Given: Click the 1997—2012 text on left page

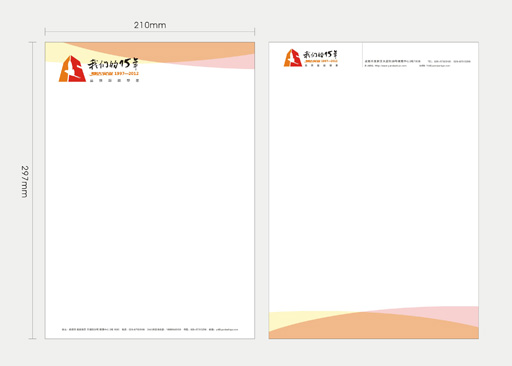Looking at the screenshot, I should 126,73.
